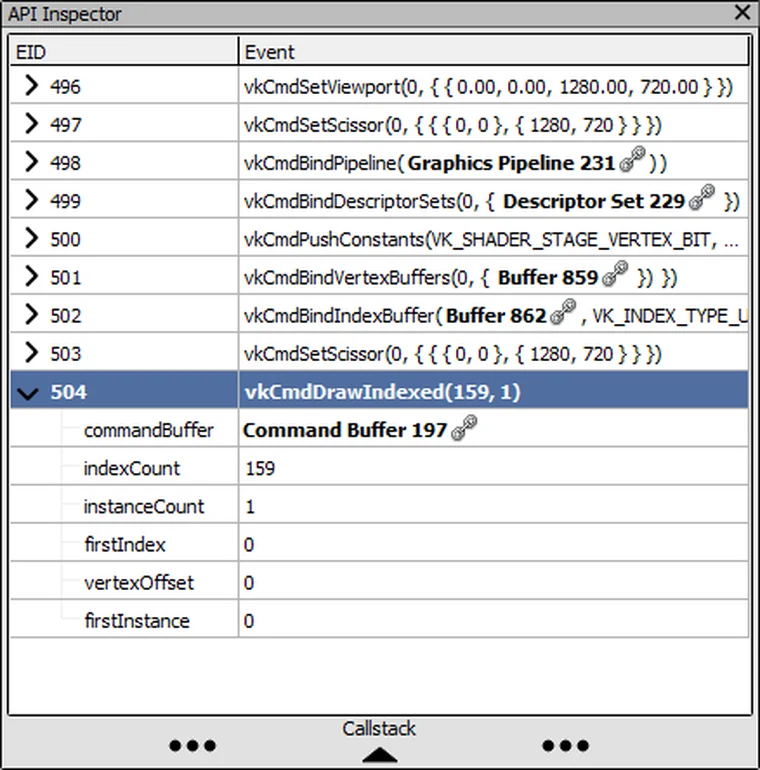Click EID number 500

(65, 240)
